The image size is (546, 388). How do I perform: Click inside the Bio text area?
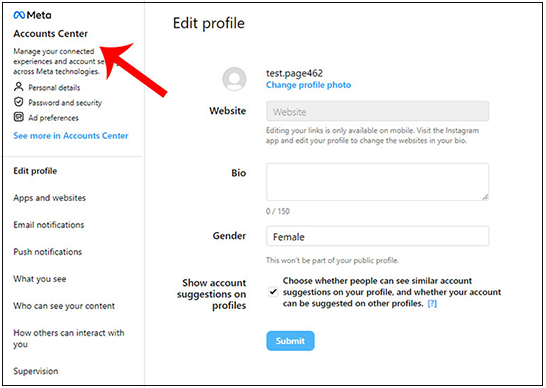(377, 182)
